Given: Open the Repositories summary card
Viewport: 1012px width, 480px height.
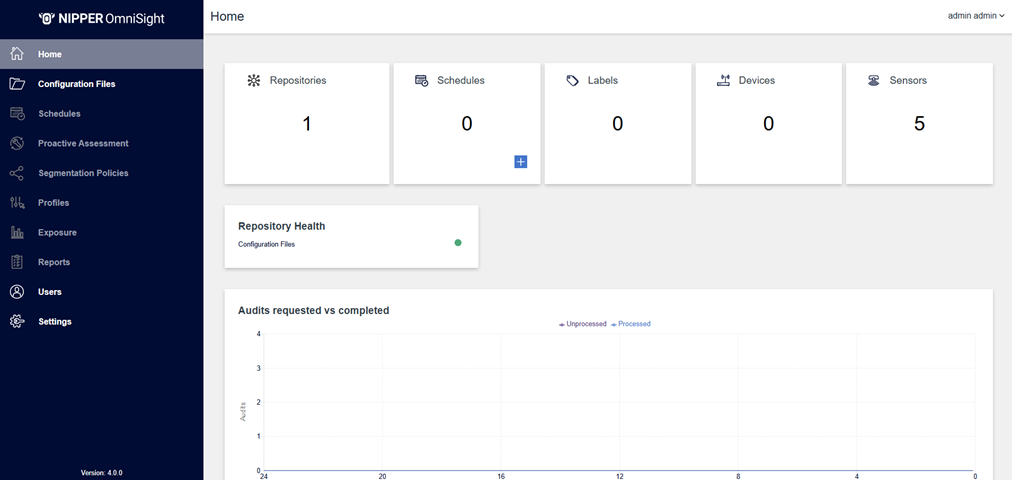Looking at the screenshot, I should (307, 123).
